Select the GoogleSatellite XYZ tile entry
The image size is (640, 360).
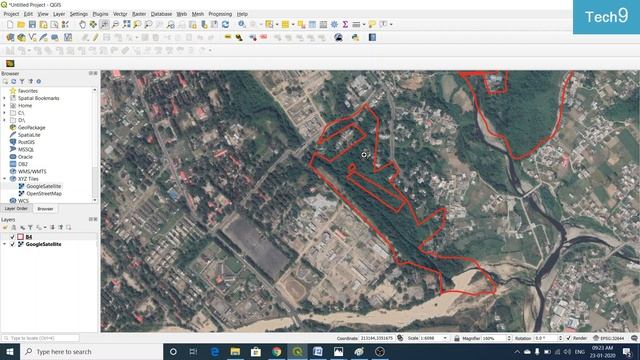pyautogui.click(x=40, y=186)
